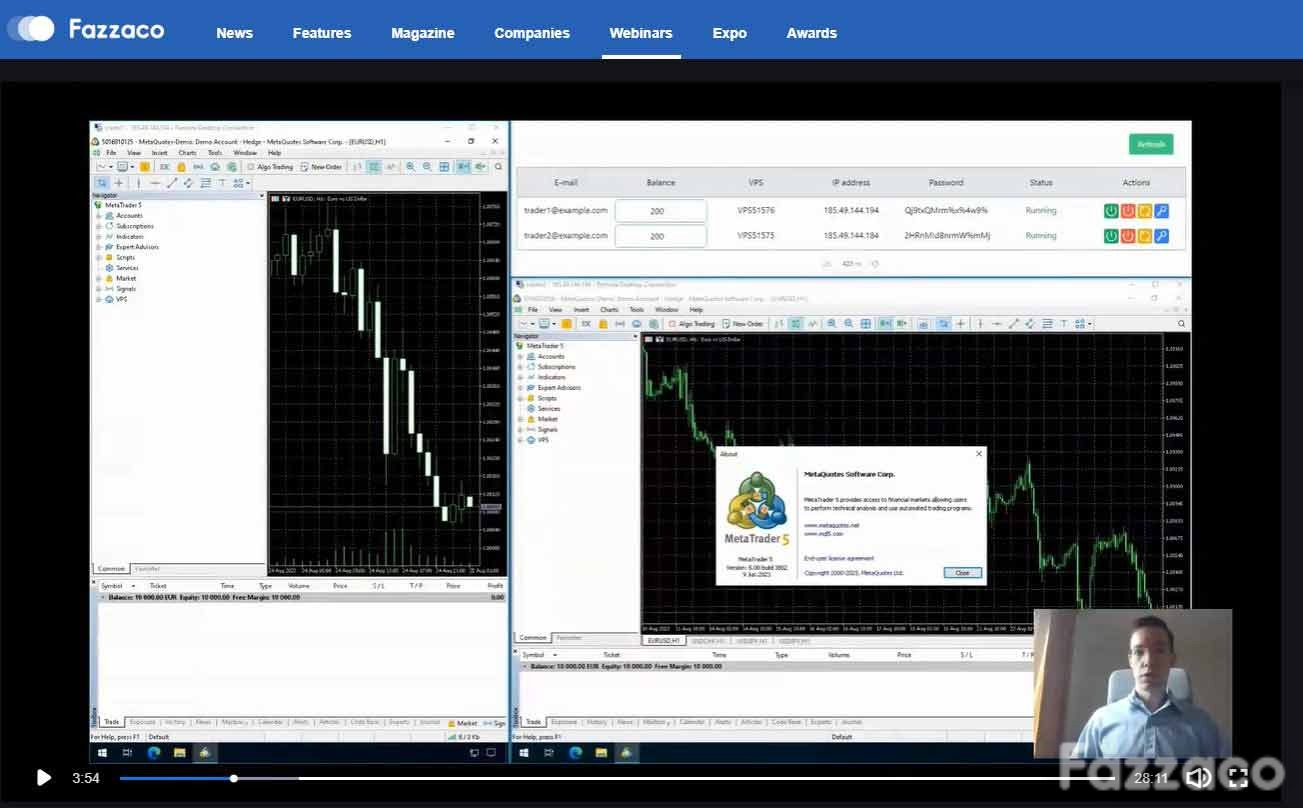Open the Charts menu in the left MetaTrader window
Screen dimensions: 1303x808
pyautogui.click(x=187, y=153)
